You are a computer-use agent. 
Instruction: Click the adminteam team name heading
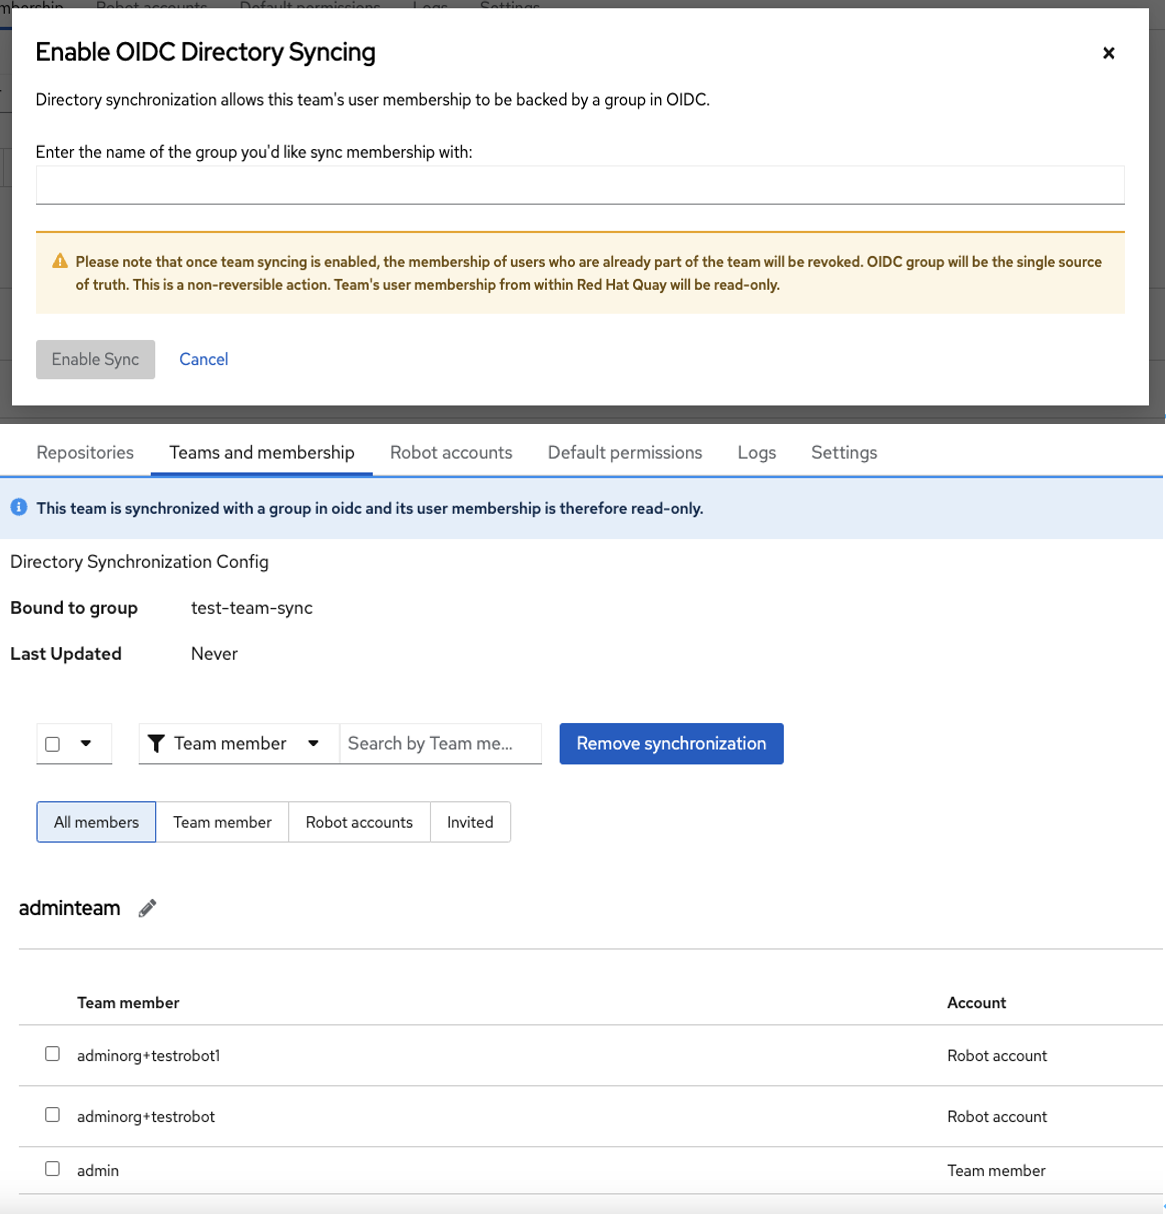[x=69, y=908]
